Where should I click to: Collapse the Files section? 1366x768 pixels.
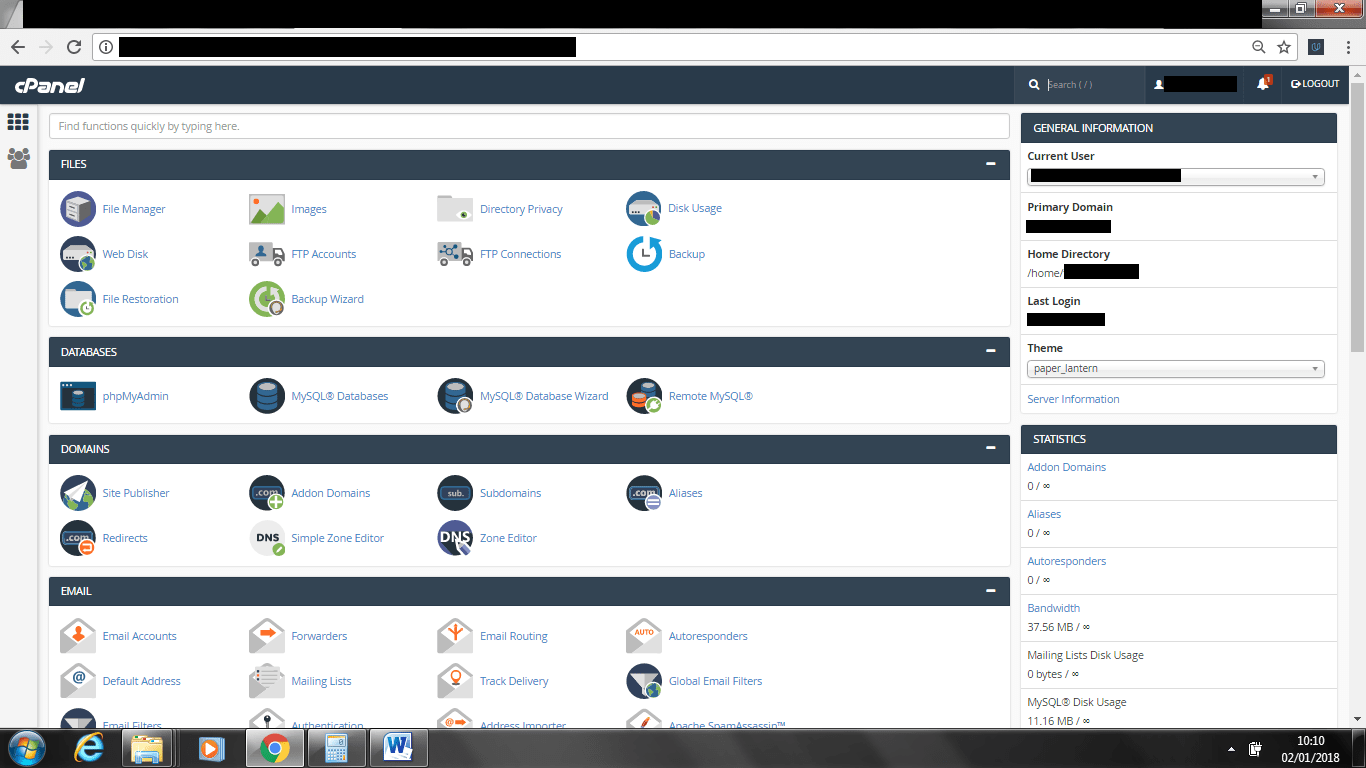point(990,164)
